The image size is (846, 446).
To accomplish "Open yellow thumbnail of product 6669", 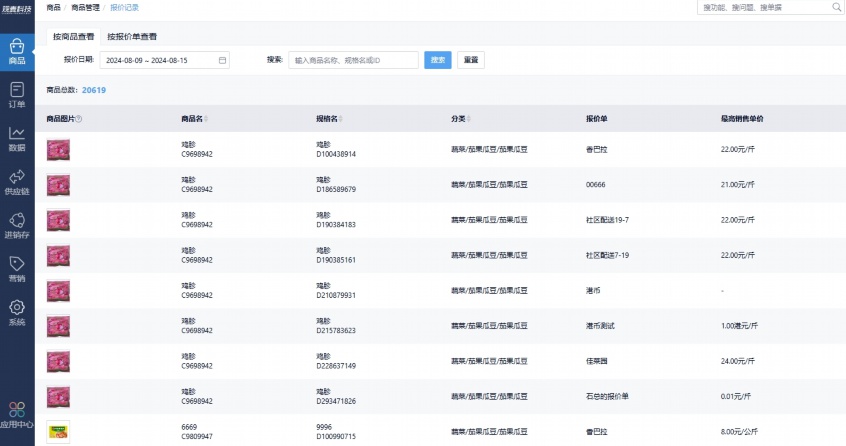I will [58, 432].
